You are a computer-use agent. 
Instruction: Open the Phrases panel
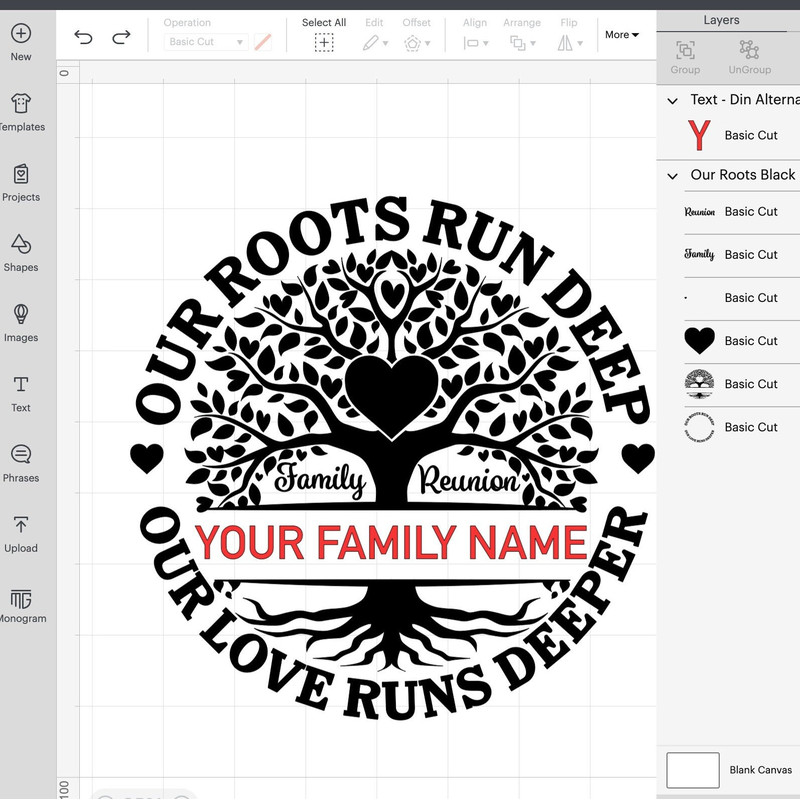click(21, 456)
